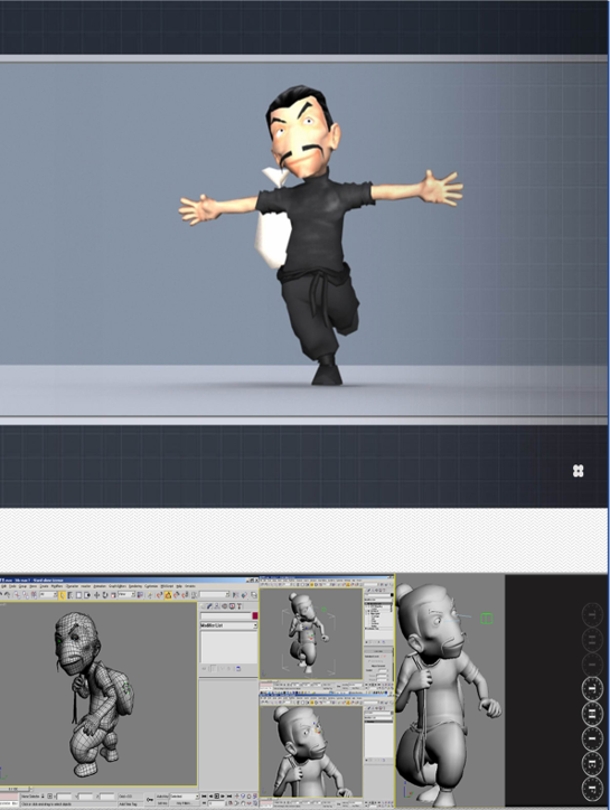Open Named Selection Sets dropdown

[x=215, y=595]
